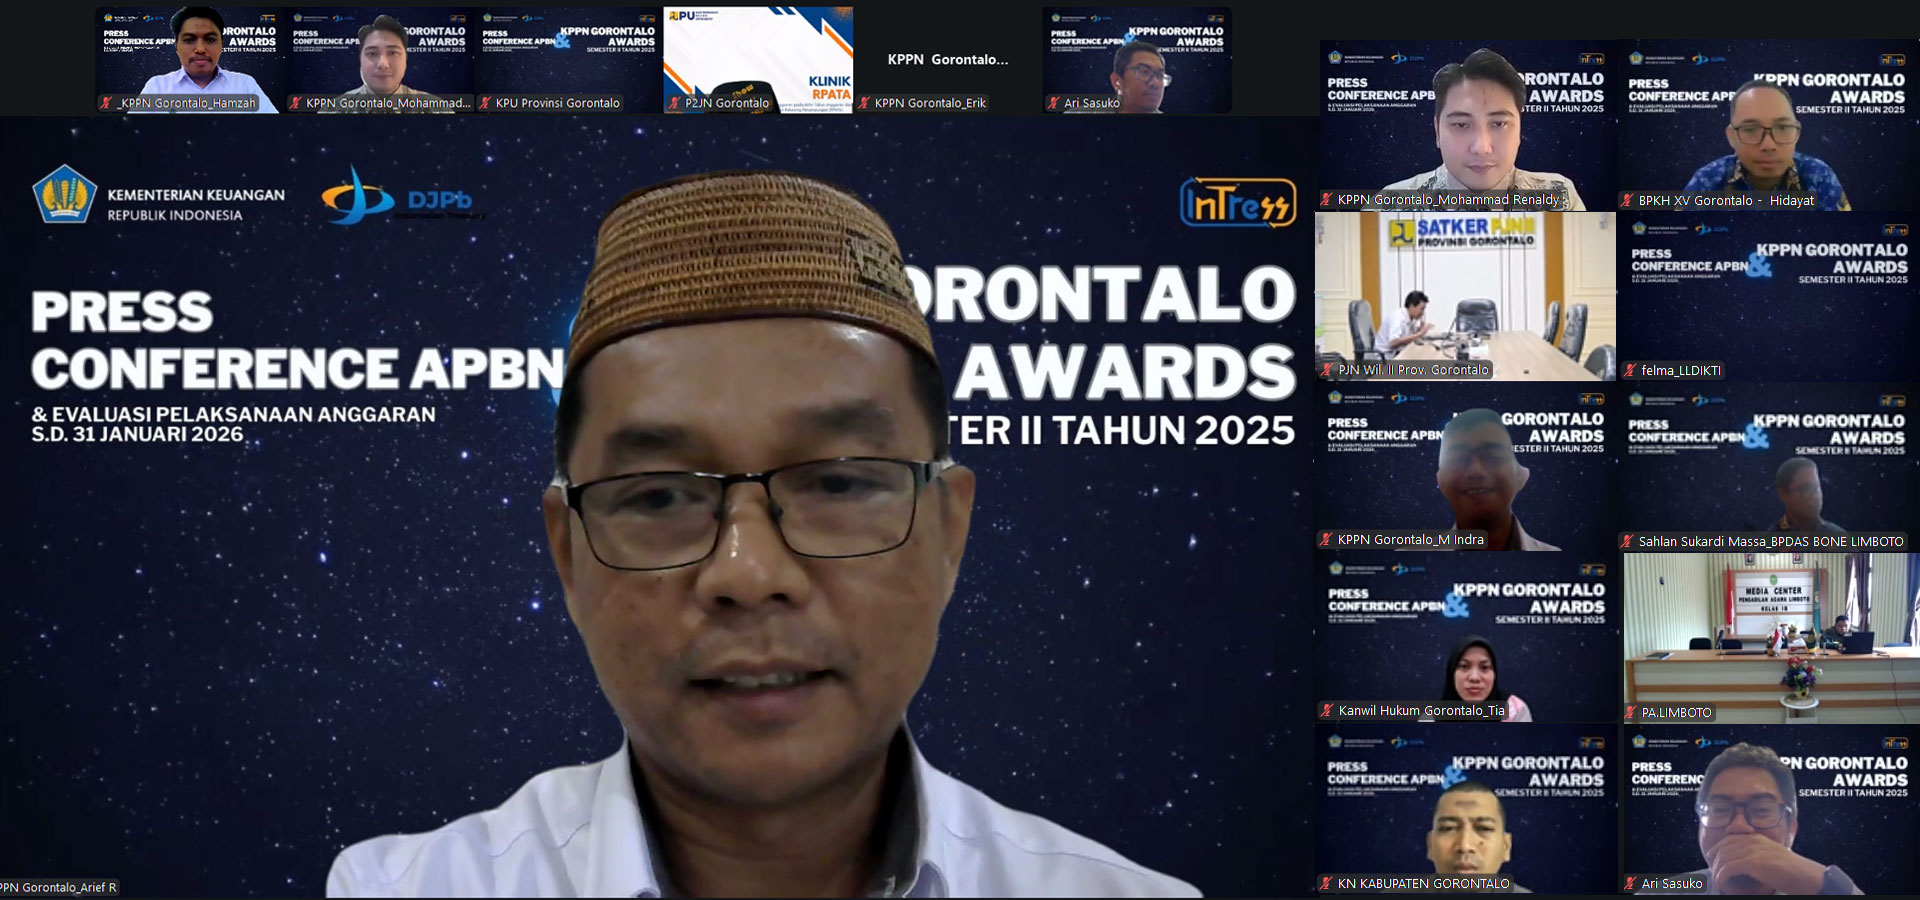The width and height of the screenshot is (1920, 900).
Task: Select the KPPN Gorontalo_Erik participant tile
Action: (x=947, y=60)
